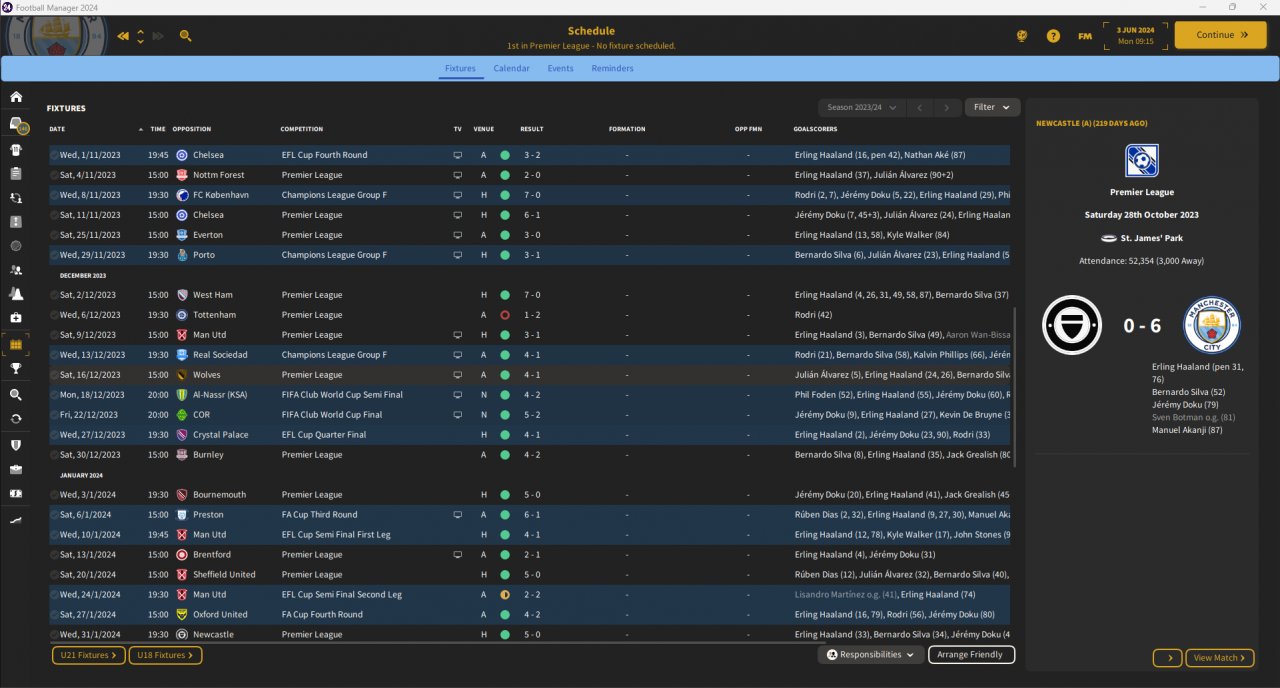This screenshot has width=1280, height=688.
Task: Open U18 Fixtures
Action: click(165, 655)
